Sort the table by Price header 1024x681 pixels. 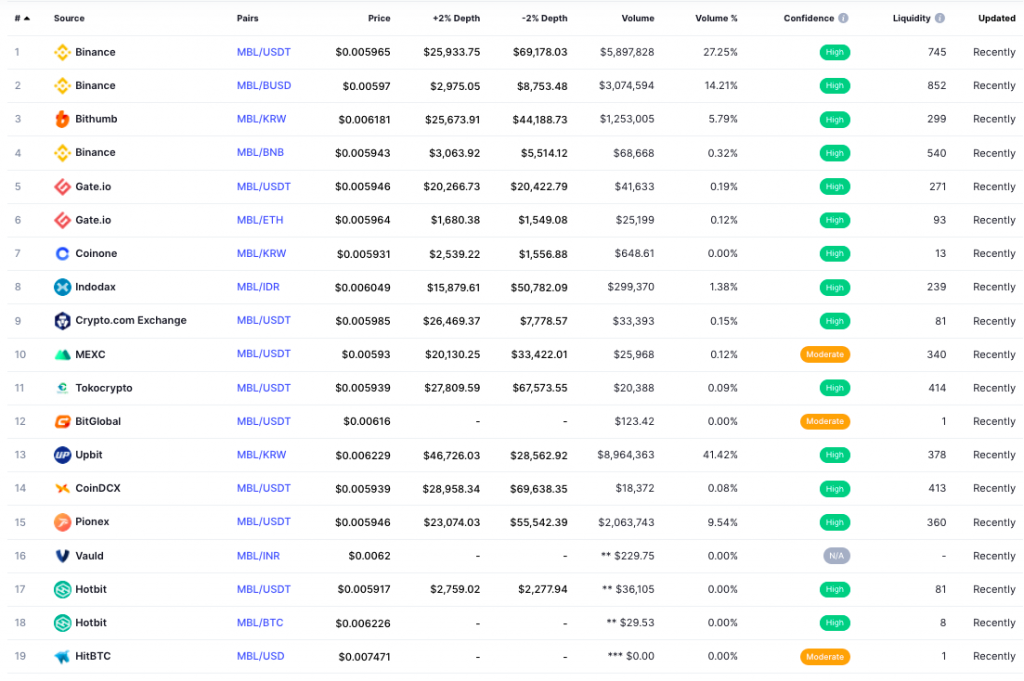coord(379,18)
